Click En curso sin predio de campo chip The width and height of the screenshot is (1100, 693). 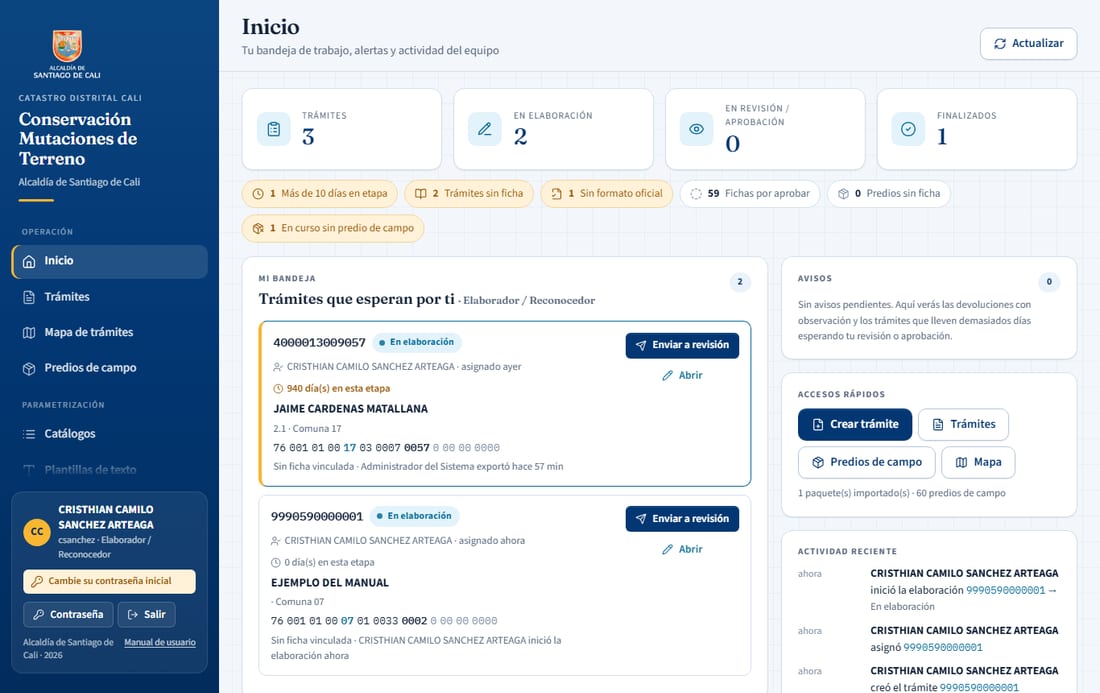(x=333, y=229)
